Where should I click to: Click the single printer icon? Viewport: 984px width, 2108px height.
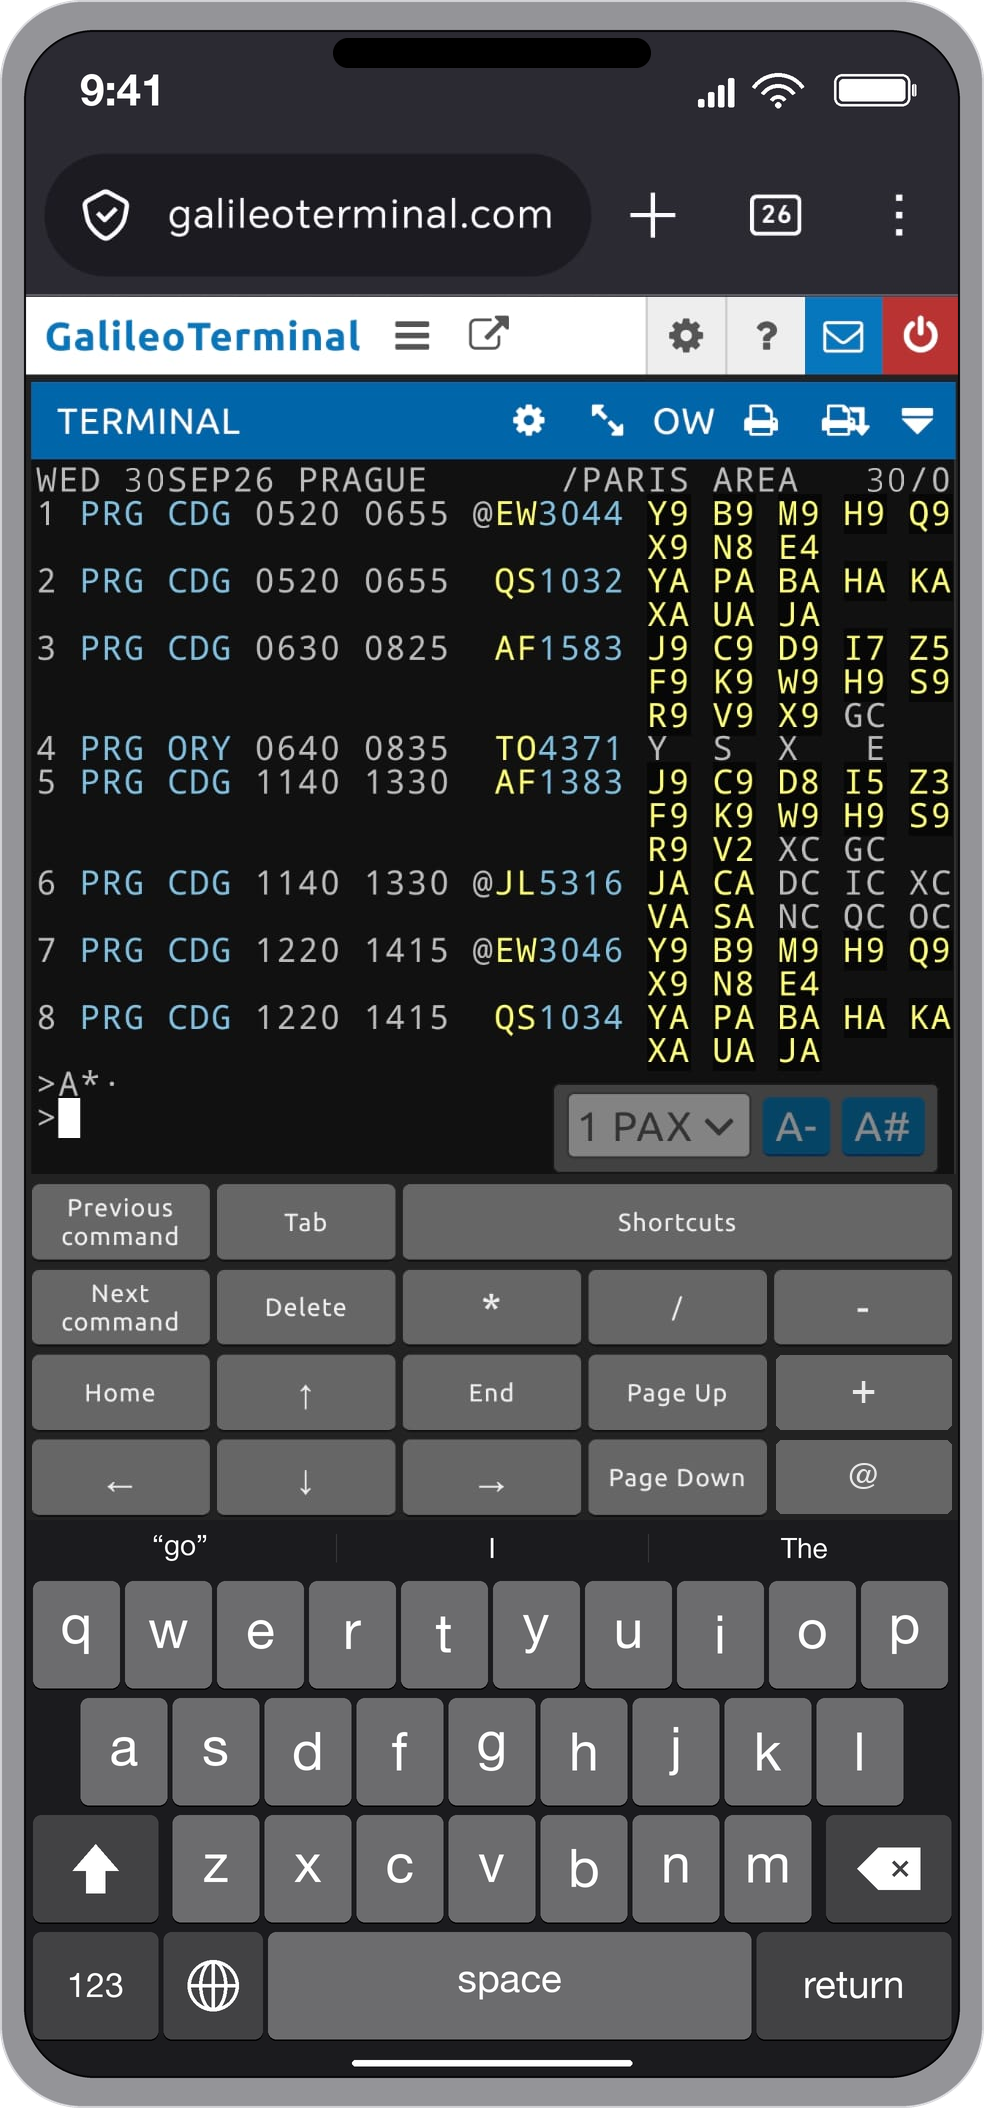[x=761, y=421]
